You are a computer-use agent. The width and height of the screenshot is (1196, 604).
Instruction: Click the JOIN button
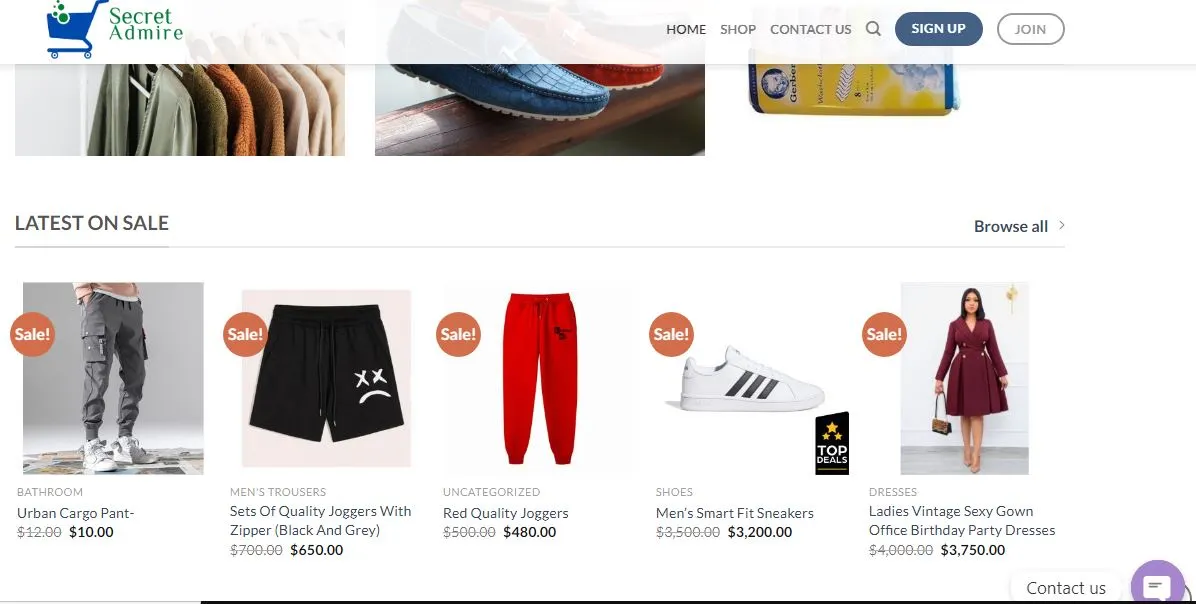point(1030,29)
